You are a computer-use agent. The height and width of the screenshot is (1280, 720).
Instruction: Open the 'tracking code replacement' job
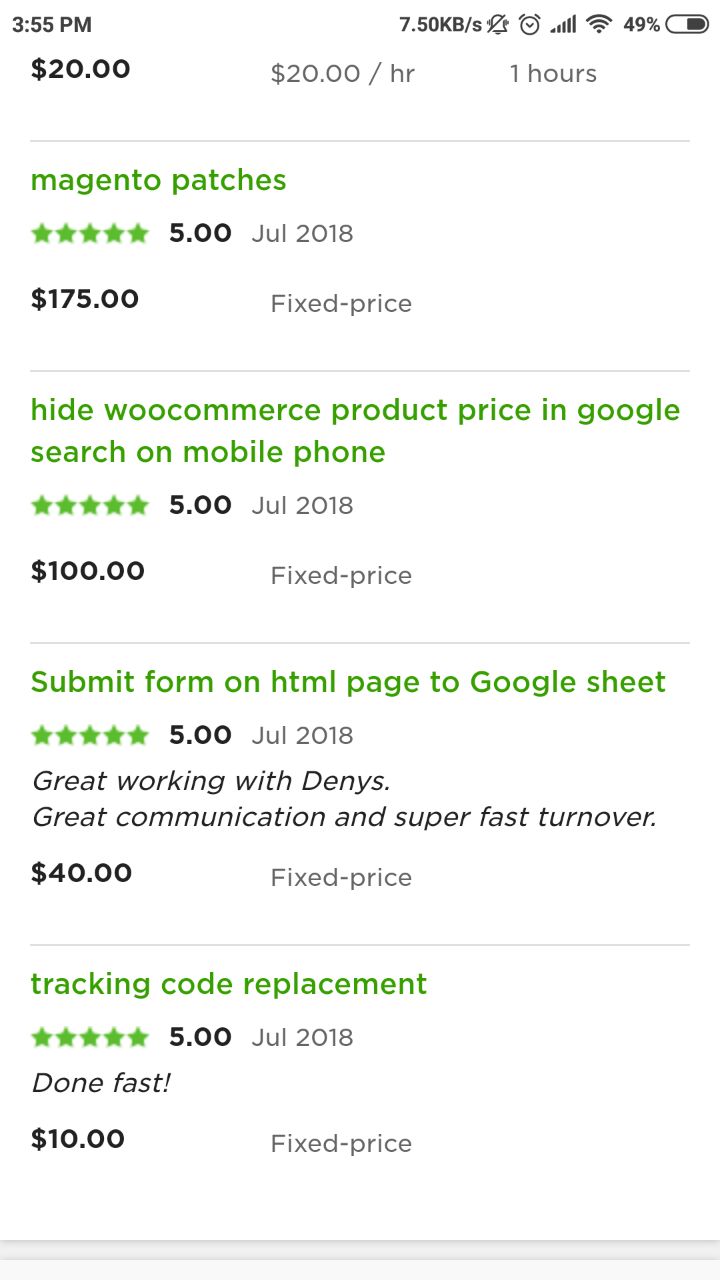click(229, 984)
